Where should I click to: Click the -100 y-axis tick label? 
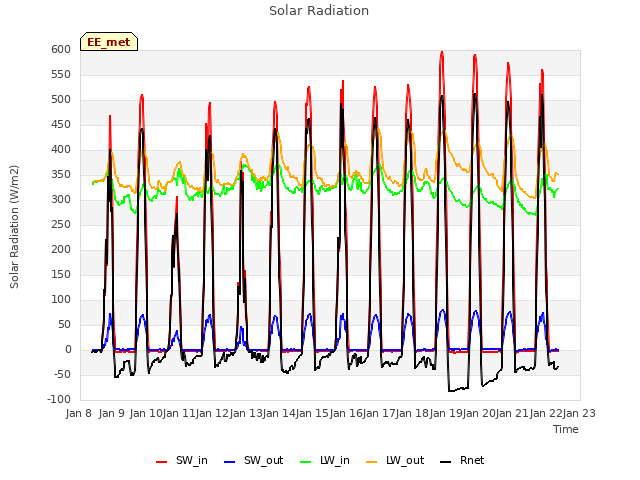[x=59, y=400]
